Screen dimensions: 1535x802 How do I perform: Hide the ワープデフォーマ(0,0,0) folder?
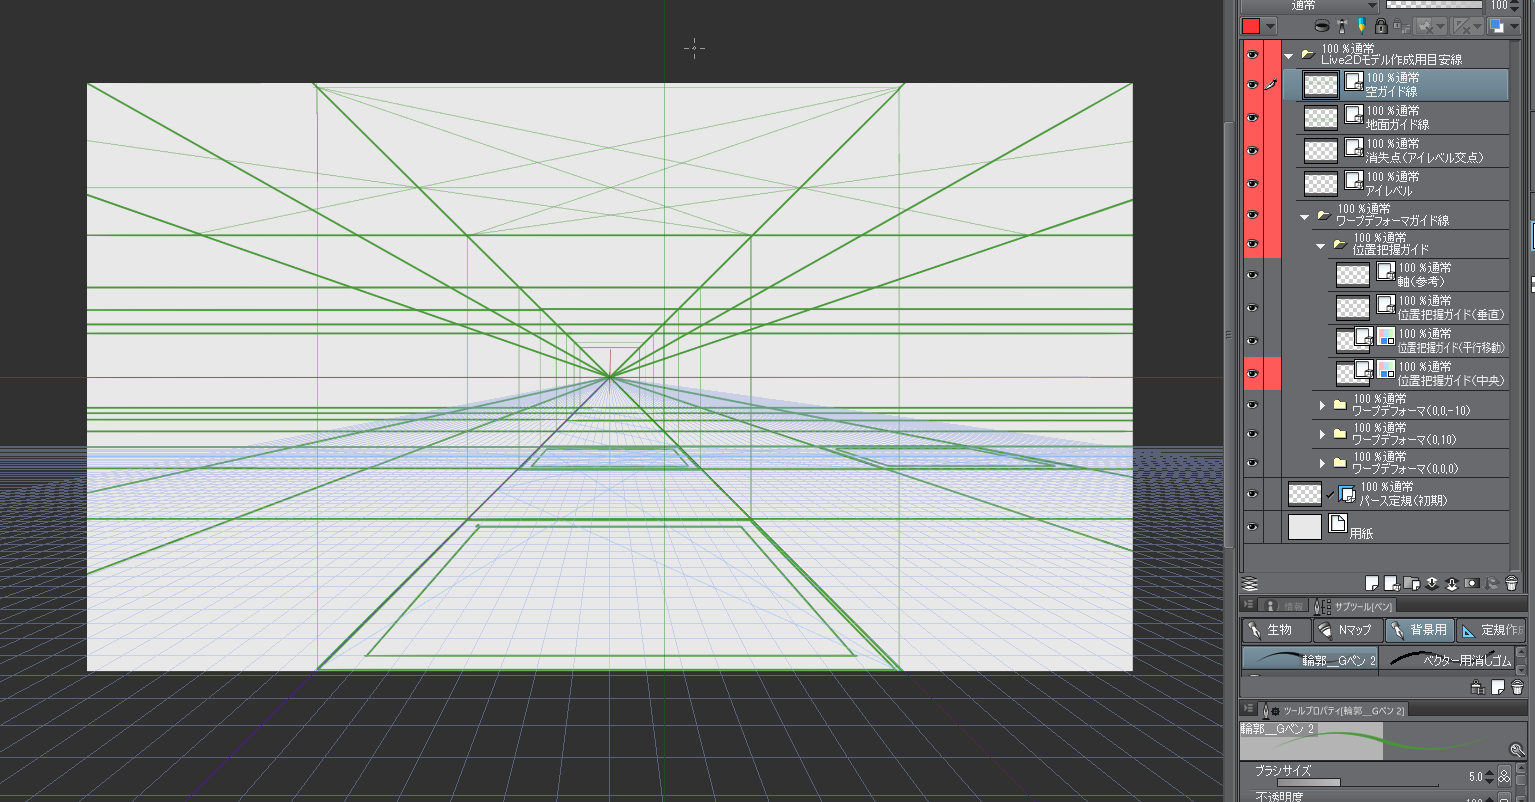click(1252, 462)
